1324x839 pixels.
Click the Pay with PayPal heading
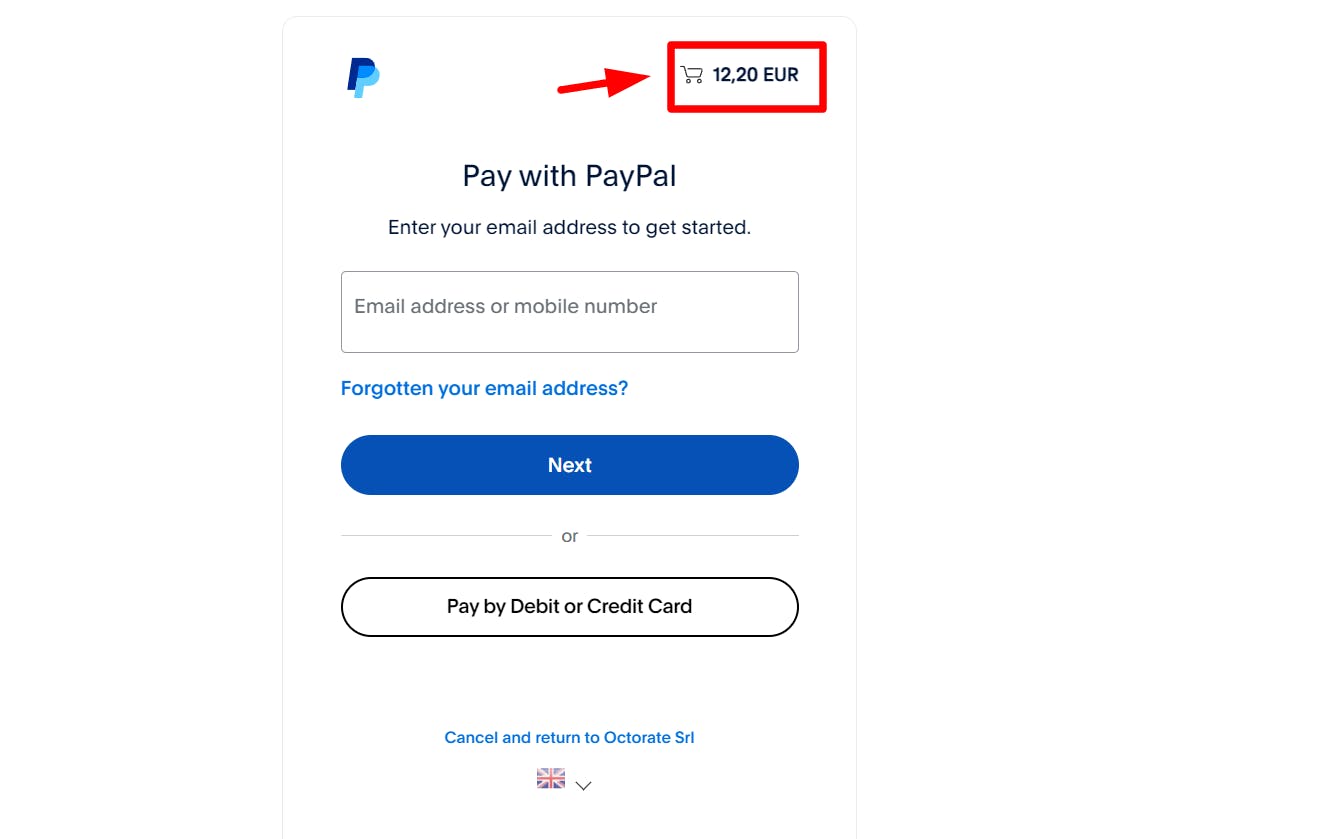[x=569, y=176]
